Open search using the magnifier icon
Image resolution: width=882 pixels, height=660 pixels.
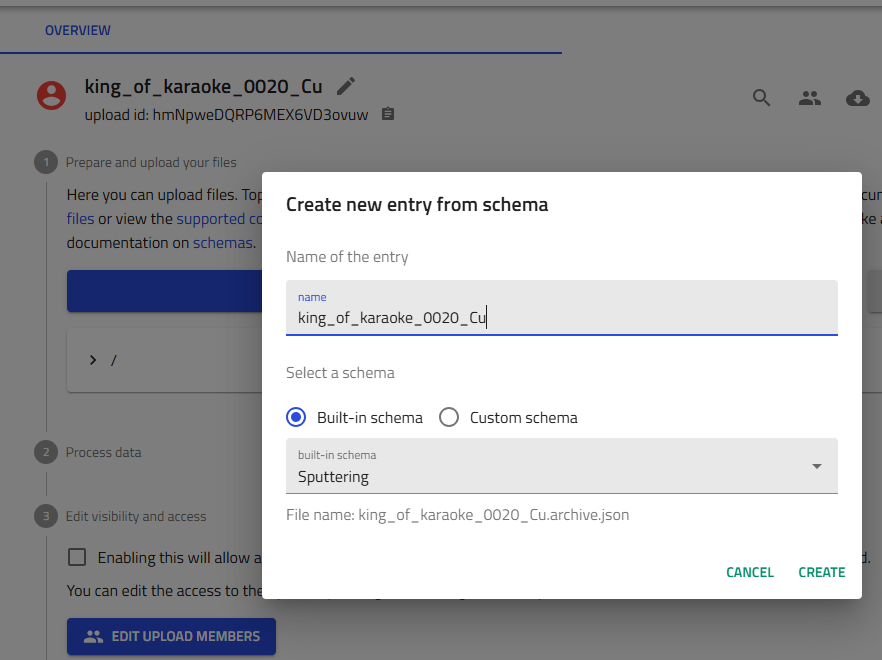click(761, 98)
